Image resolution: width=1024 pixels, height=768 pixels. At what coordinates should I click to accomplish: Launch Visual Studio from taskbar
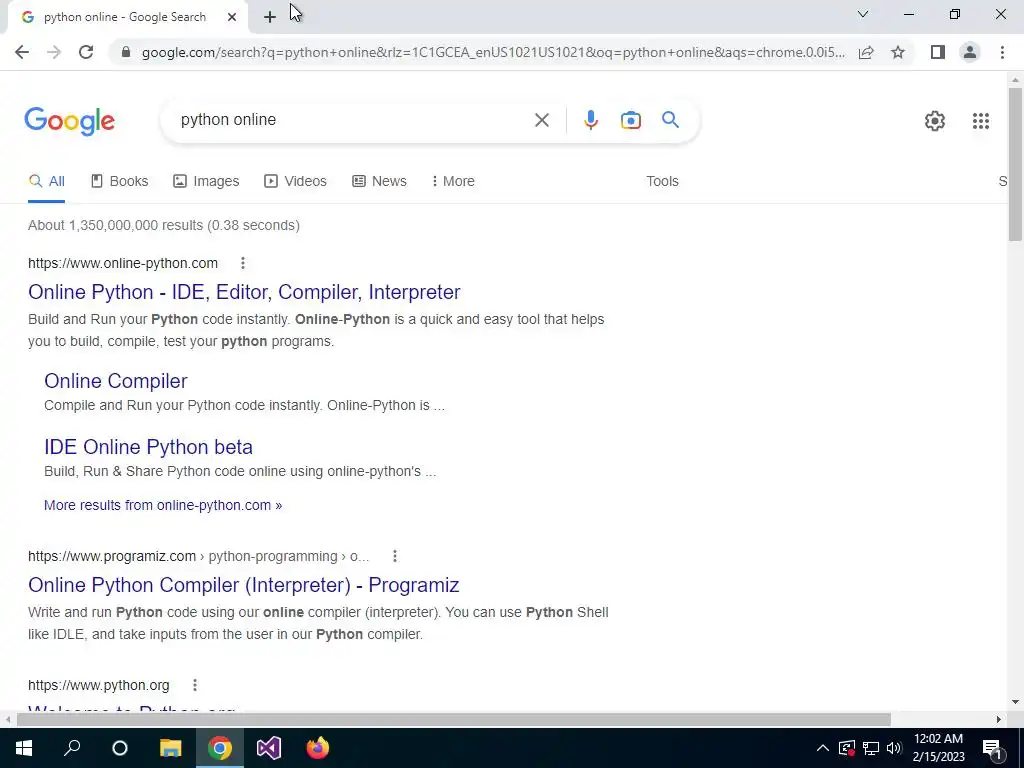(x=268, y=748)
